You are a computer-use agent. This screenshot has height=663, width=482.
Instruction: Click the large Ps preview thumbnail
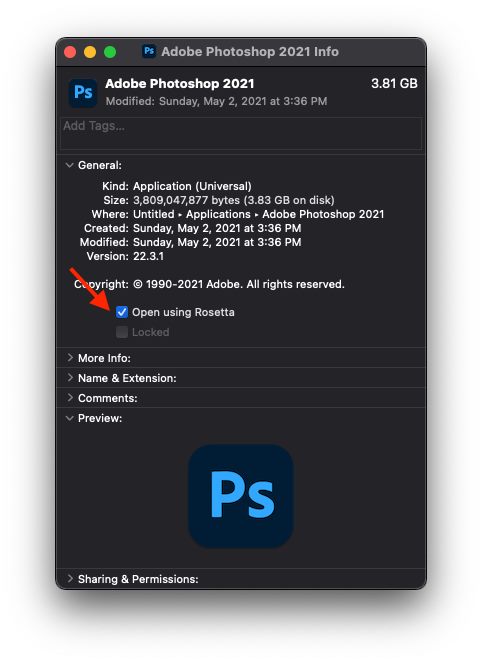click(x=241, y=496)
